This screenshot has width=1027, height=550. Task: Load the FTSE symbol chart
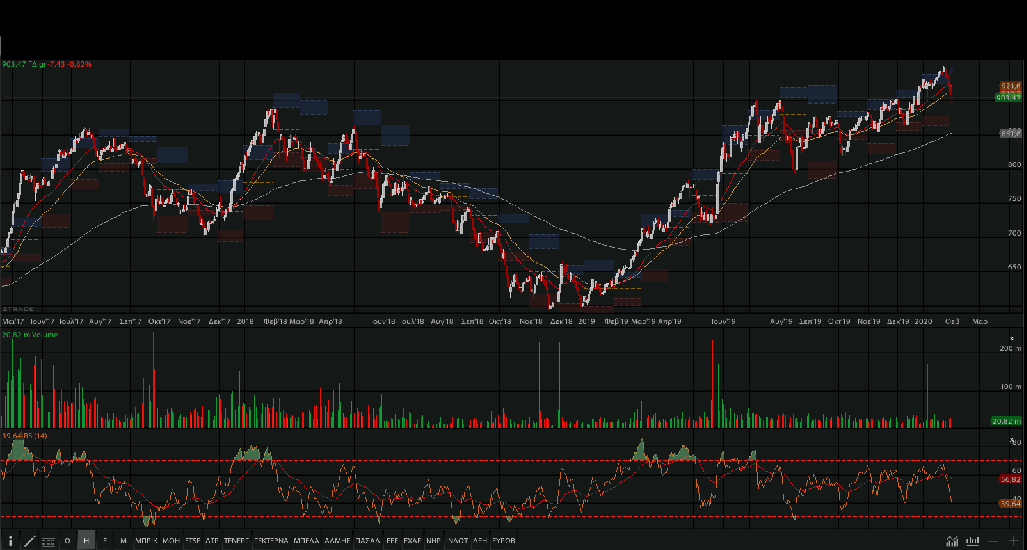192,541
